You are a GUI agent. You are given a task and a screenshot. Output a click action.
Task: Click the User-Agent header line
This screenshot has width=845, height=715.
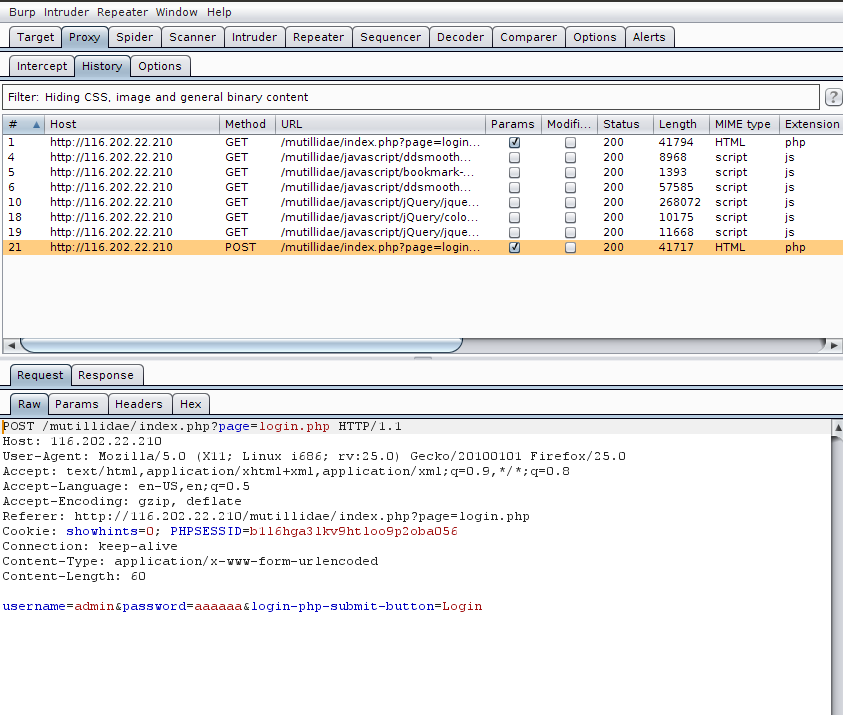(314, 456)
